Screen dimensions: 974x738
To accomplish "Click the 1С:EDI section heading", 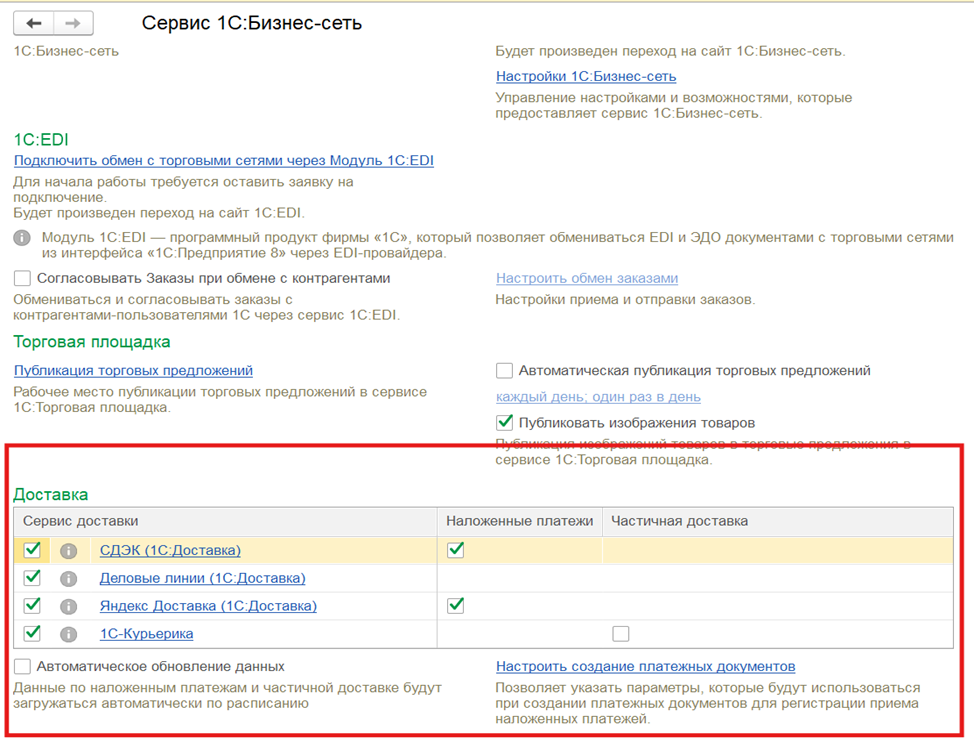I will pos(41,140).
